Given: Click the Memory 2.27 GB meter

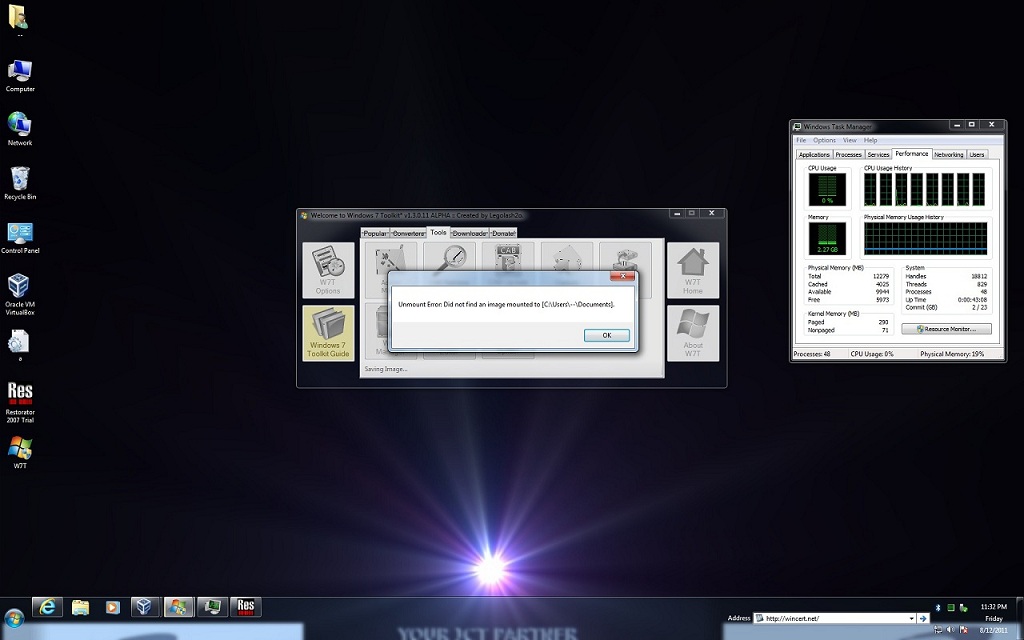Looking at the screenshot, I should tap(827, 238).
